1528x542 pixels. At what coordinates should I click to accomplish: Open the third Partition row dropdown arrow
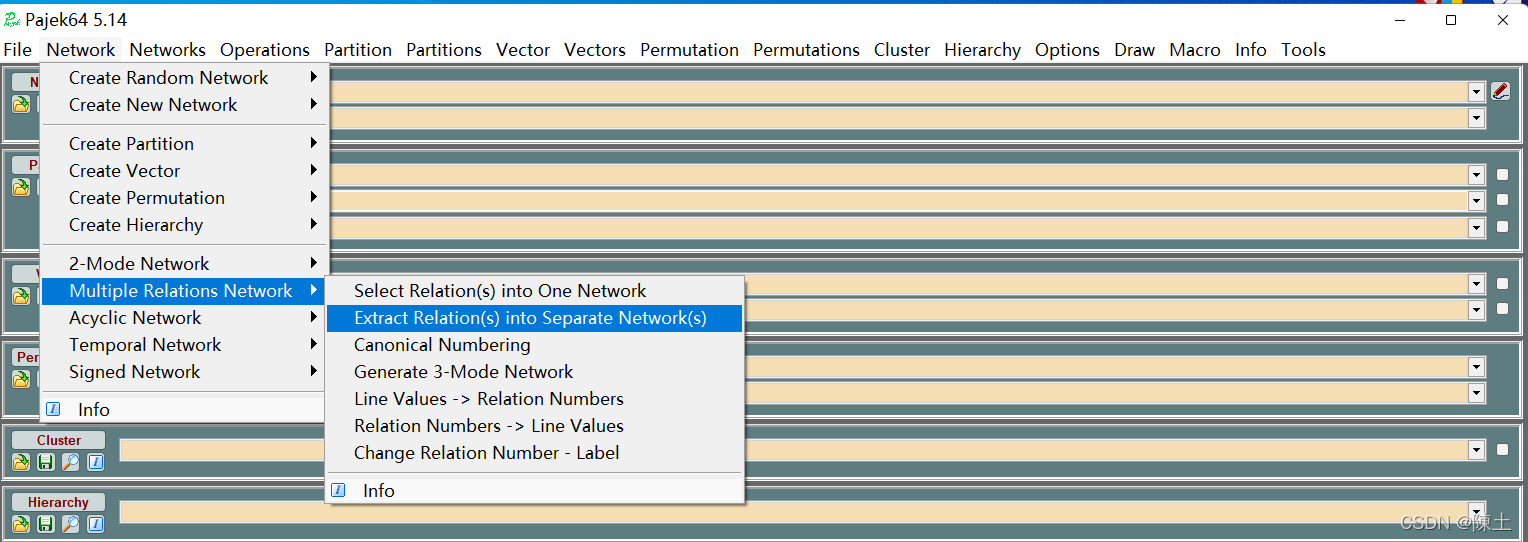pyautogui.click(x=1477, y=227)
